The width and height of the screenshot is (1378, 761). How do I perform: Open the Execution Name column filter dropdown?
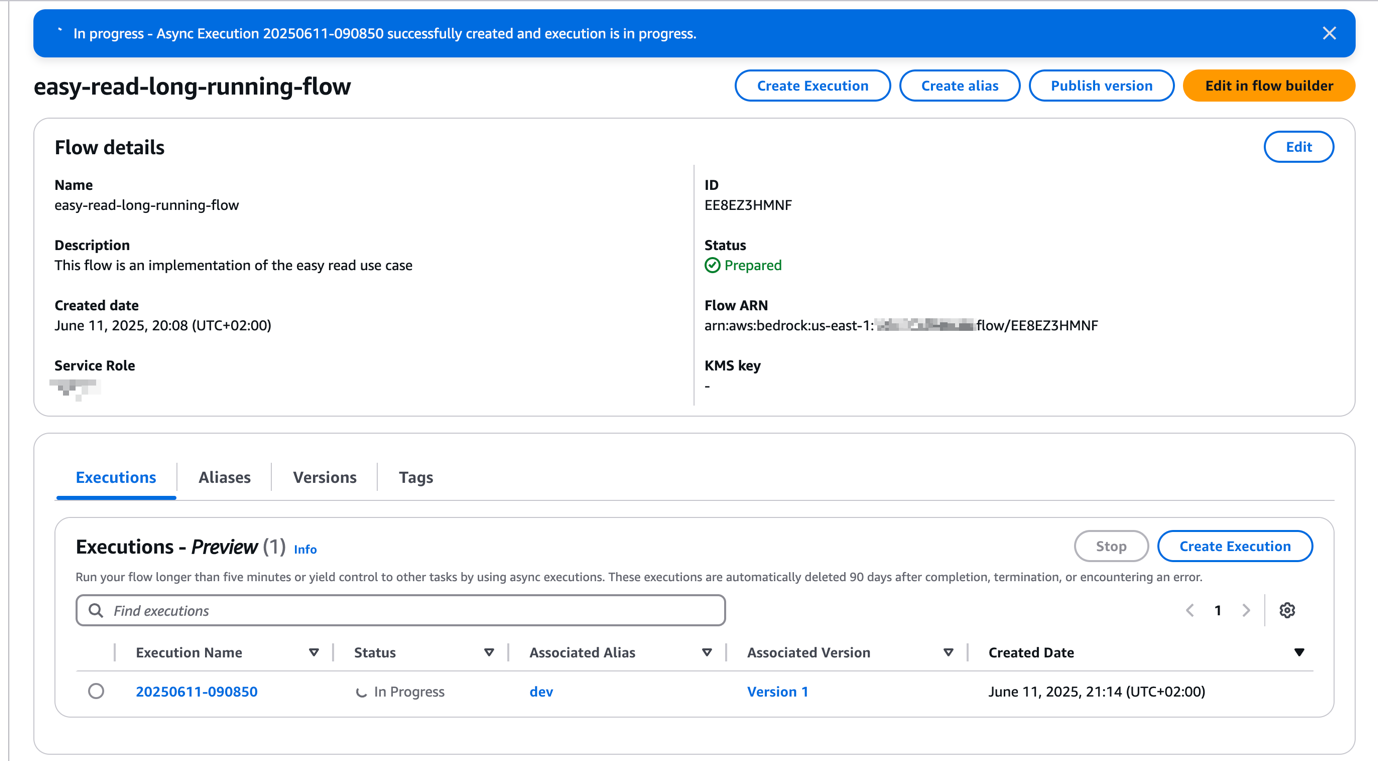315,652
